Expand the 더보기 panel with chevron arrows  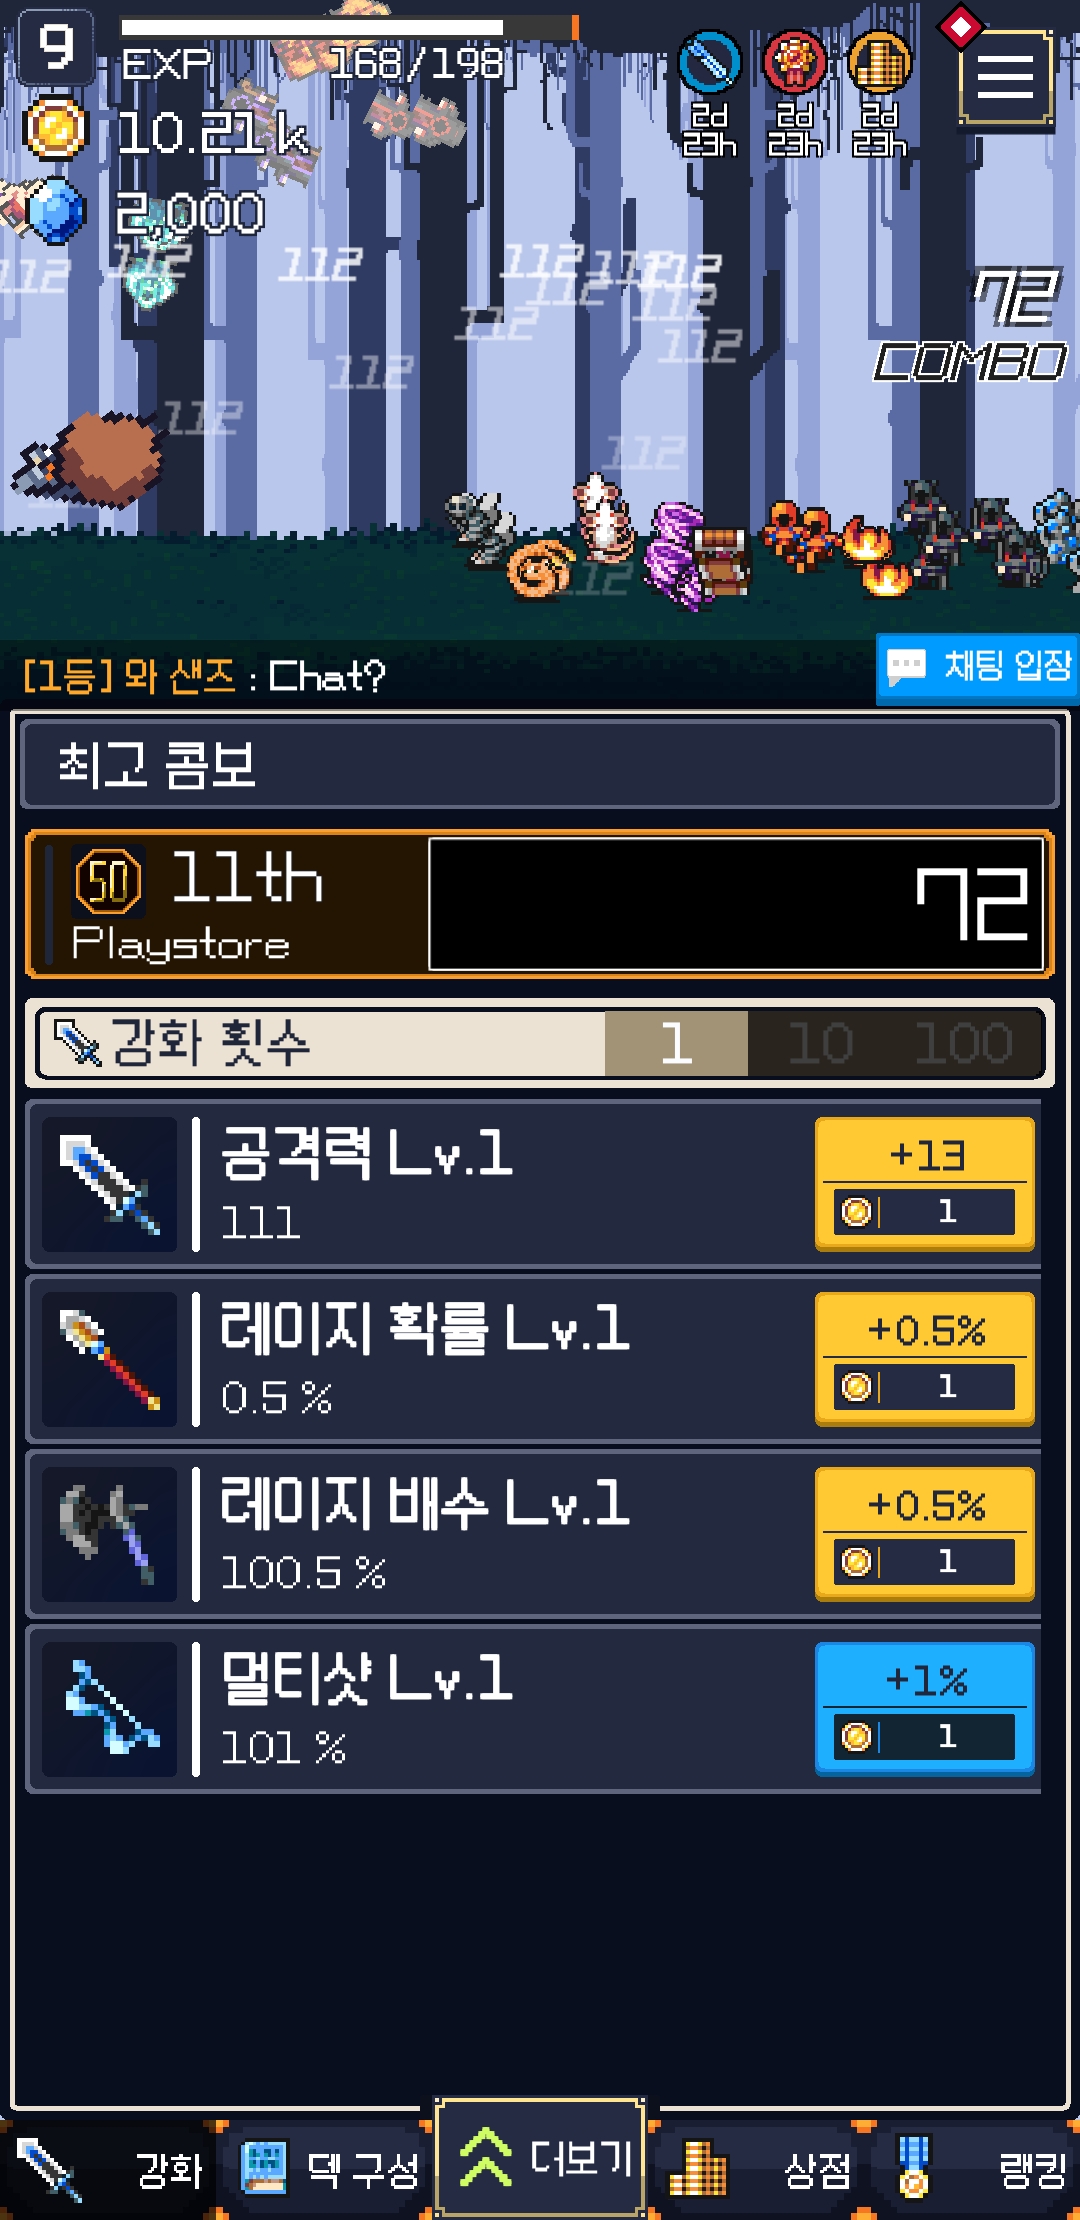540,2157
